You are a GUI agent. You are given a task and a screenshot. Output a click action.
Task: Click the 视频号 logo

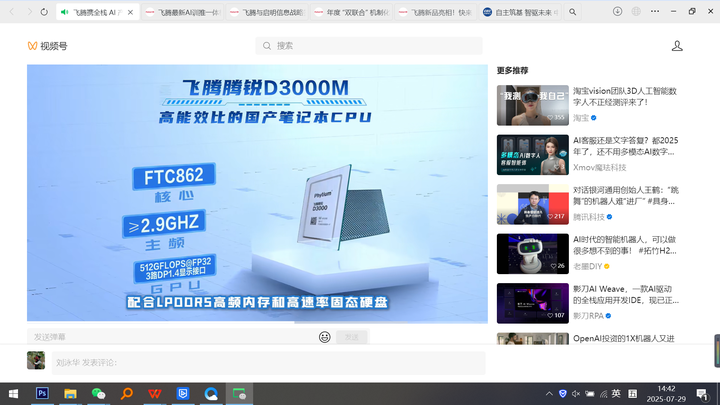[47, 46]
